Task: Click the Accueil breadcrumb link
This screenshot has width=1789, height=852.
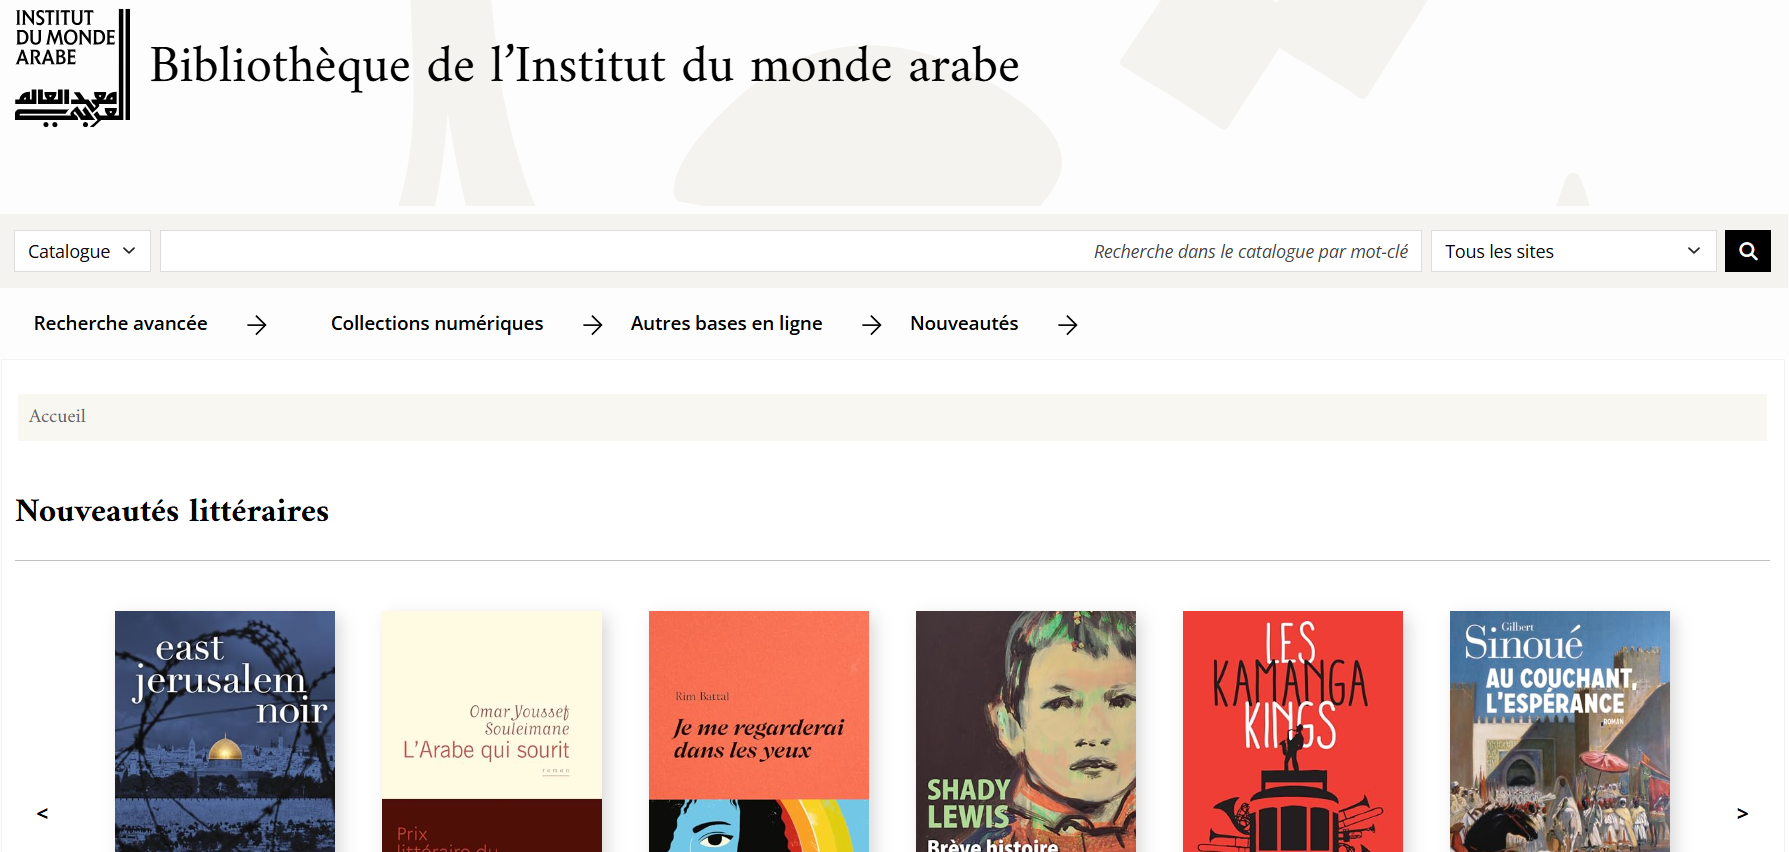Action: [57, 416]
